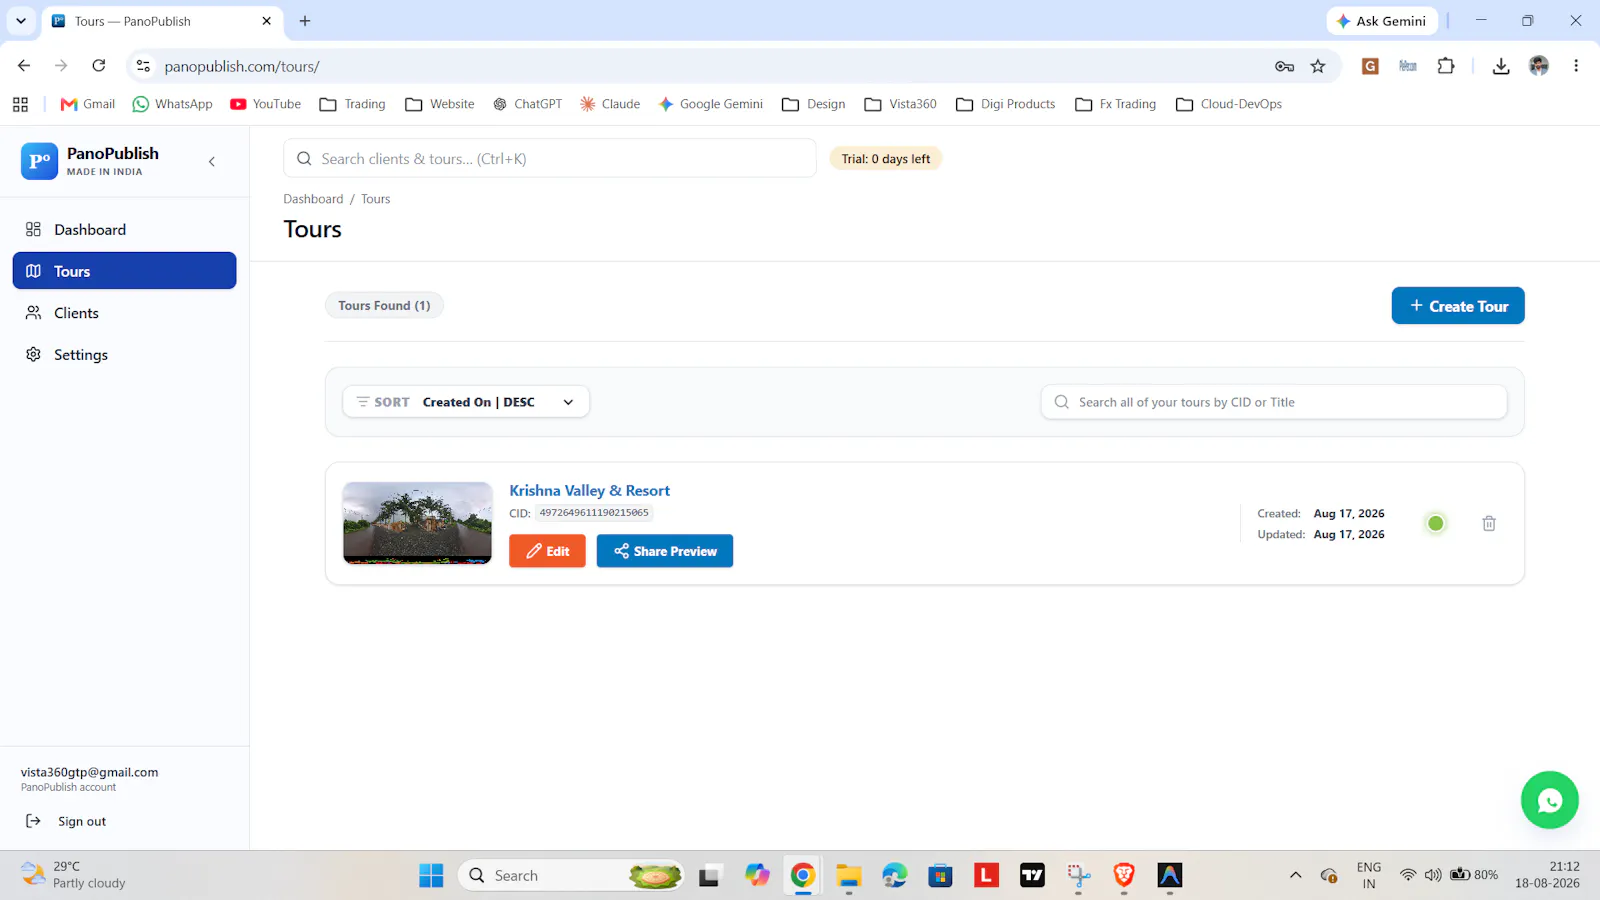This screenshot has width=1600, height=900.
Task: Edit the Krishna Valley & Resort tour
Action: pos(547,551)
